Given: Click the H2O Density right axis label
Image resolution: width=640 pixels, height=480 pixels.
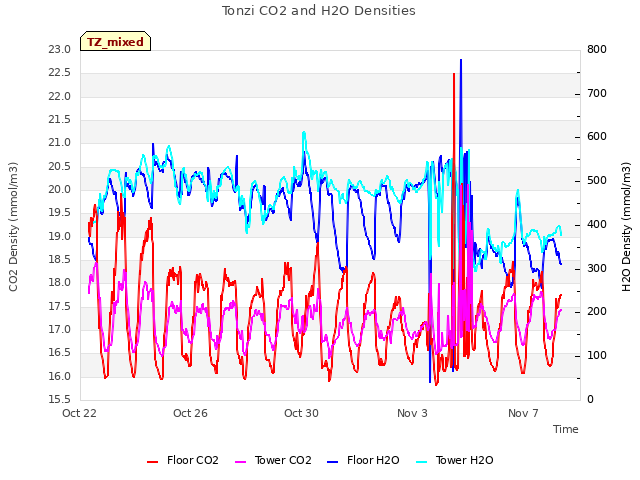Looking at the screenshot, I should (x=626, y=227).
